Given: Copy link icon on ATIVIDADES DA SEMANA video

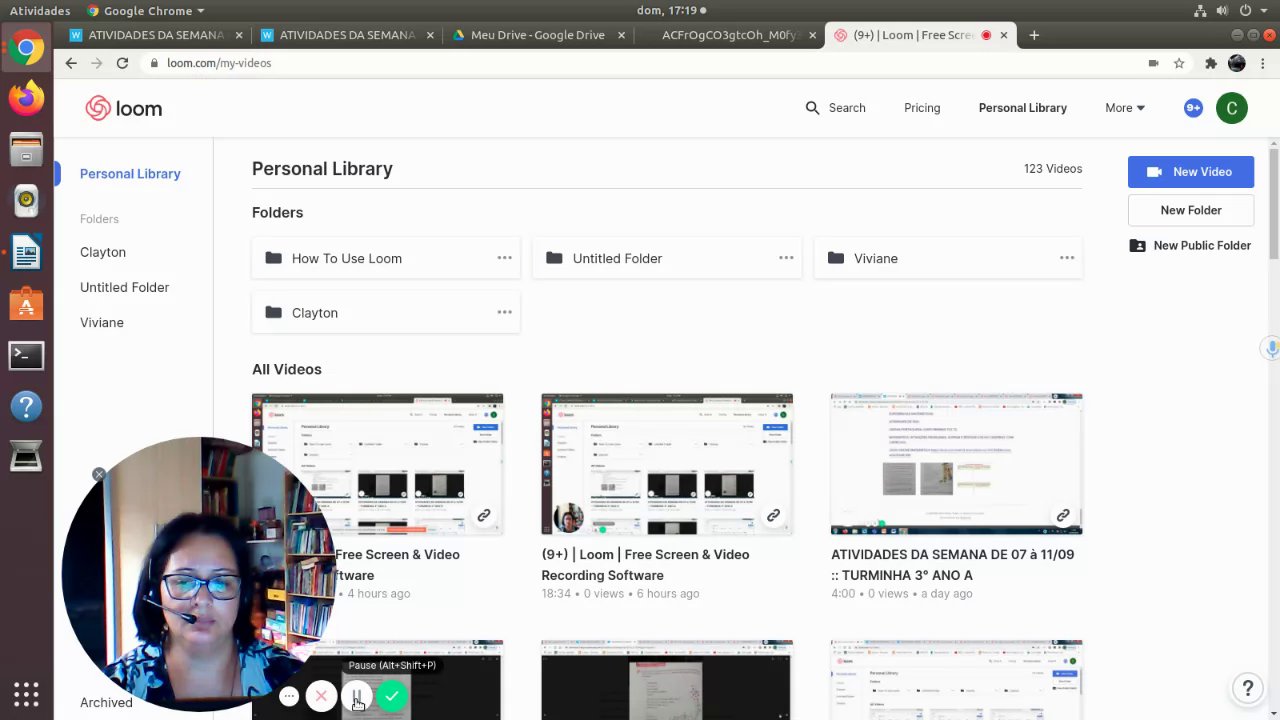Looking at the screenshot, I should click(1063, 515).
